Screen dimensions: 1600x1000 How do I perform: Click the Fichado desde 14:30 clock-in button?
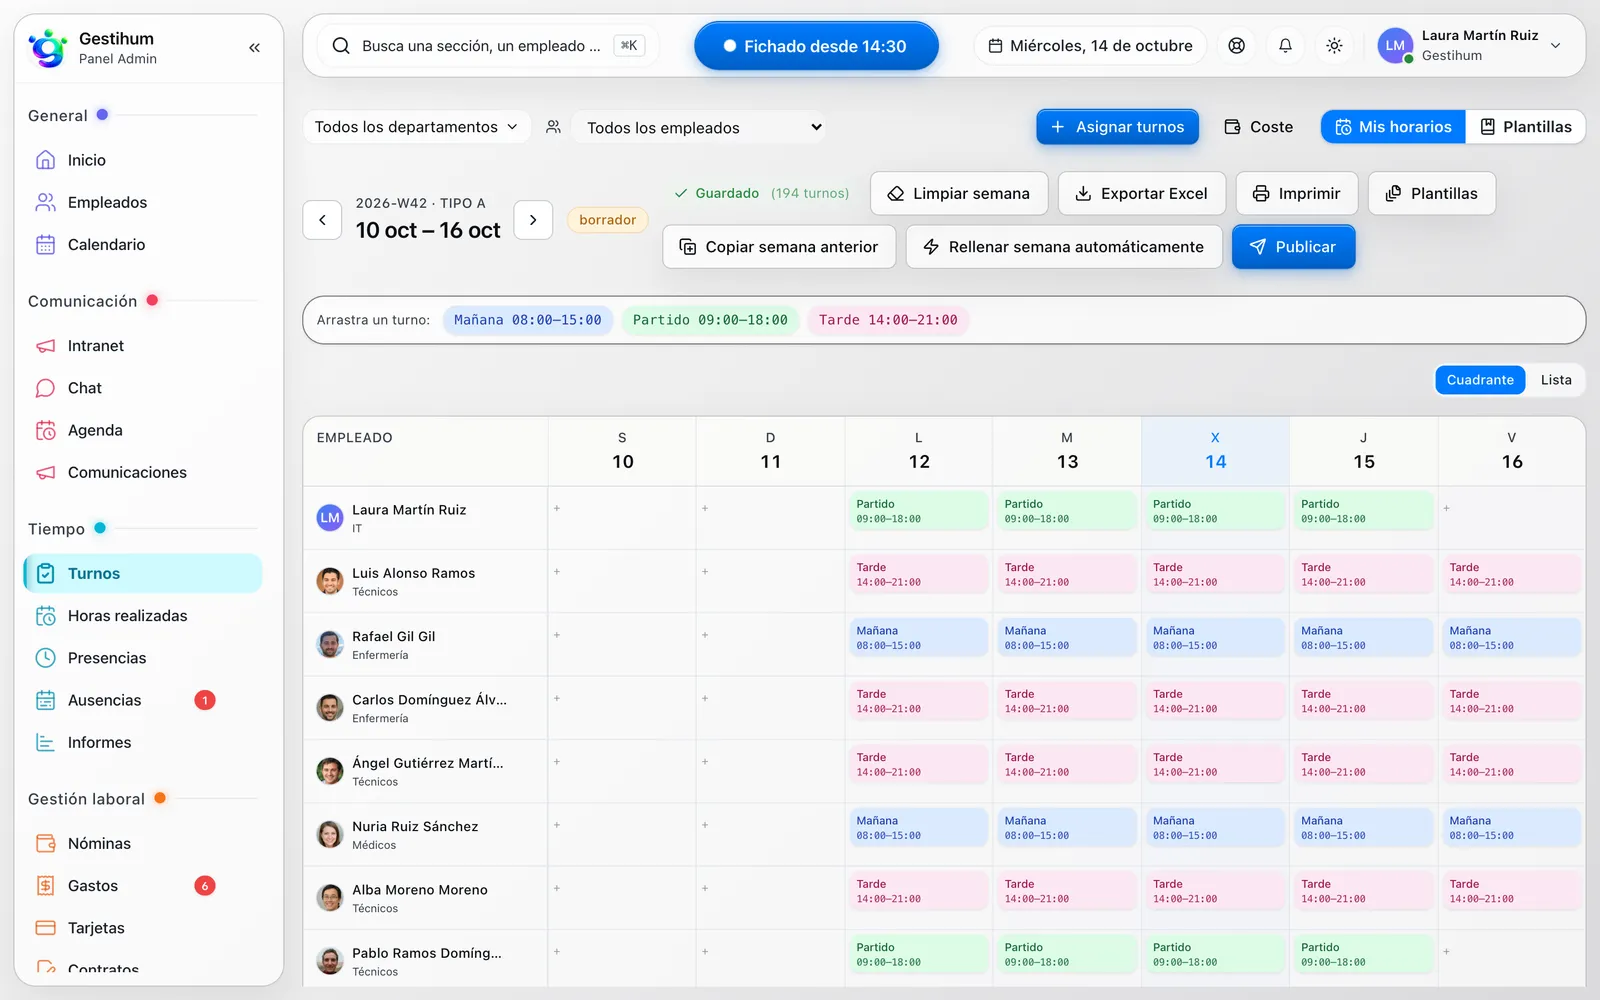click(816, 46)
